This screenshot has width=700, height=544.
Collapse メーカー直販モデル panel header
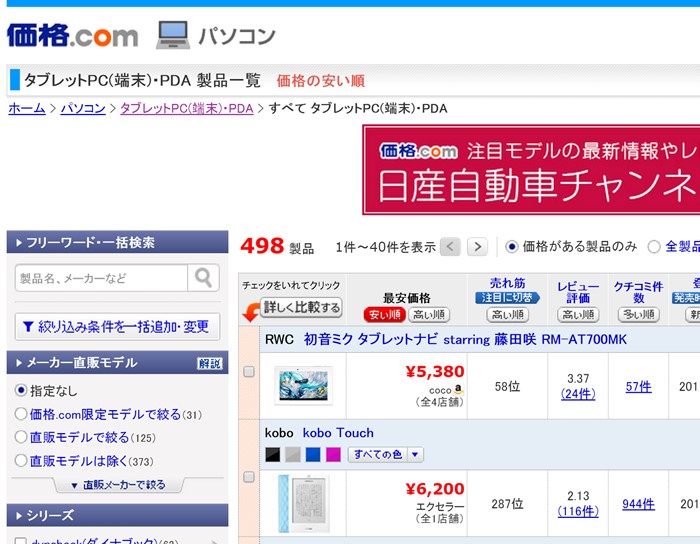point(117,363)
